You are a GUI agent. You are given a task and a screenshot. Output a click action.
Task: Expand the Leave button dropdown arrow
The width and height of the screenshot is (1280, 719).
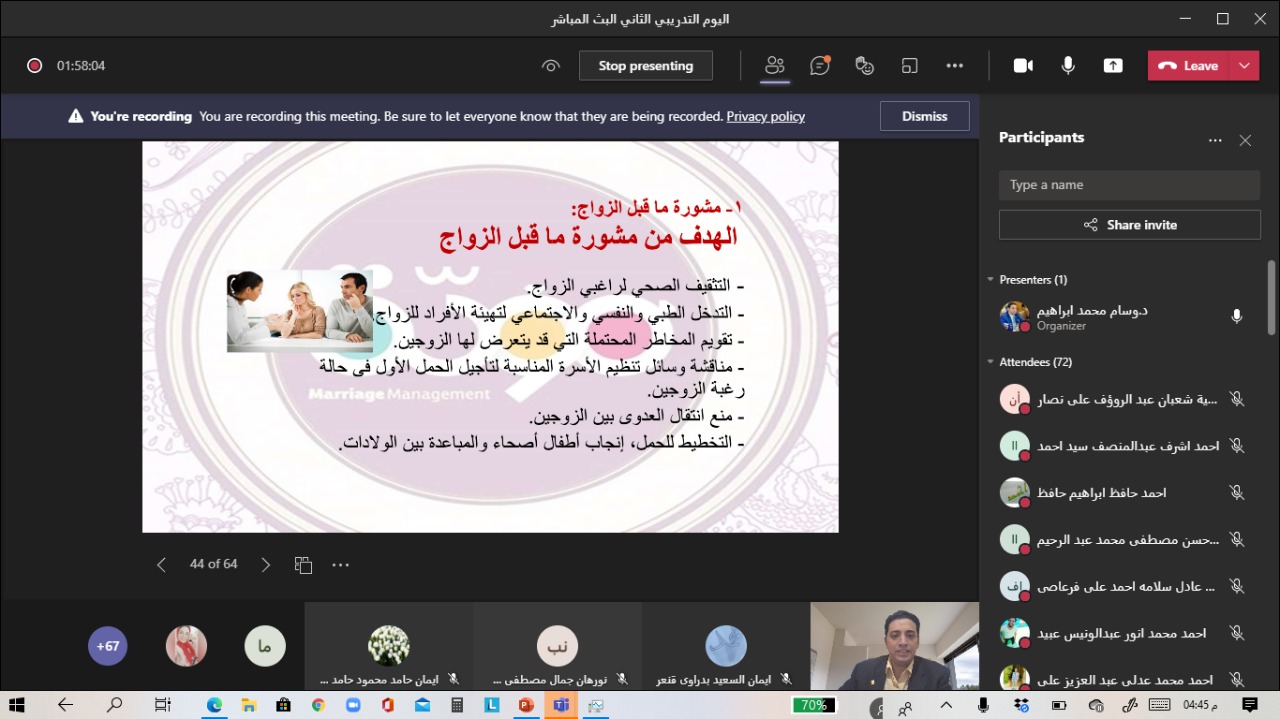(x=1244, y=66)
